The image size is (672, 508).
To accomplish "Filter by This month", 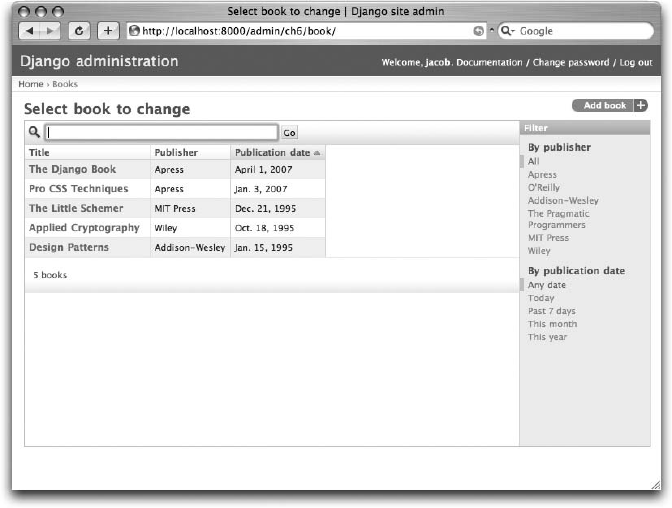I will [x=552, y=324].
